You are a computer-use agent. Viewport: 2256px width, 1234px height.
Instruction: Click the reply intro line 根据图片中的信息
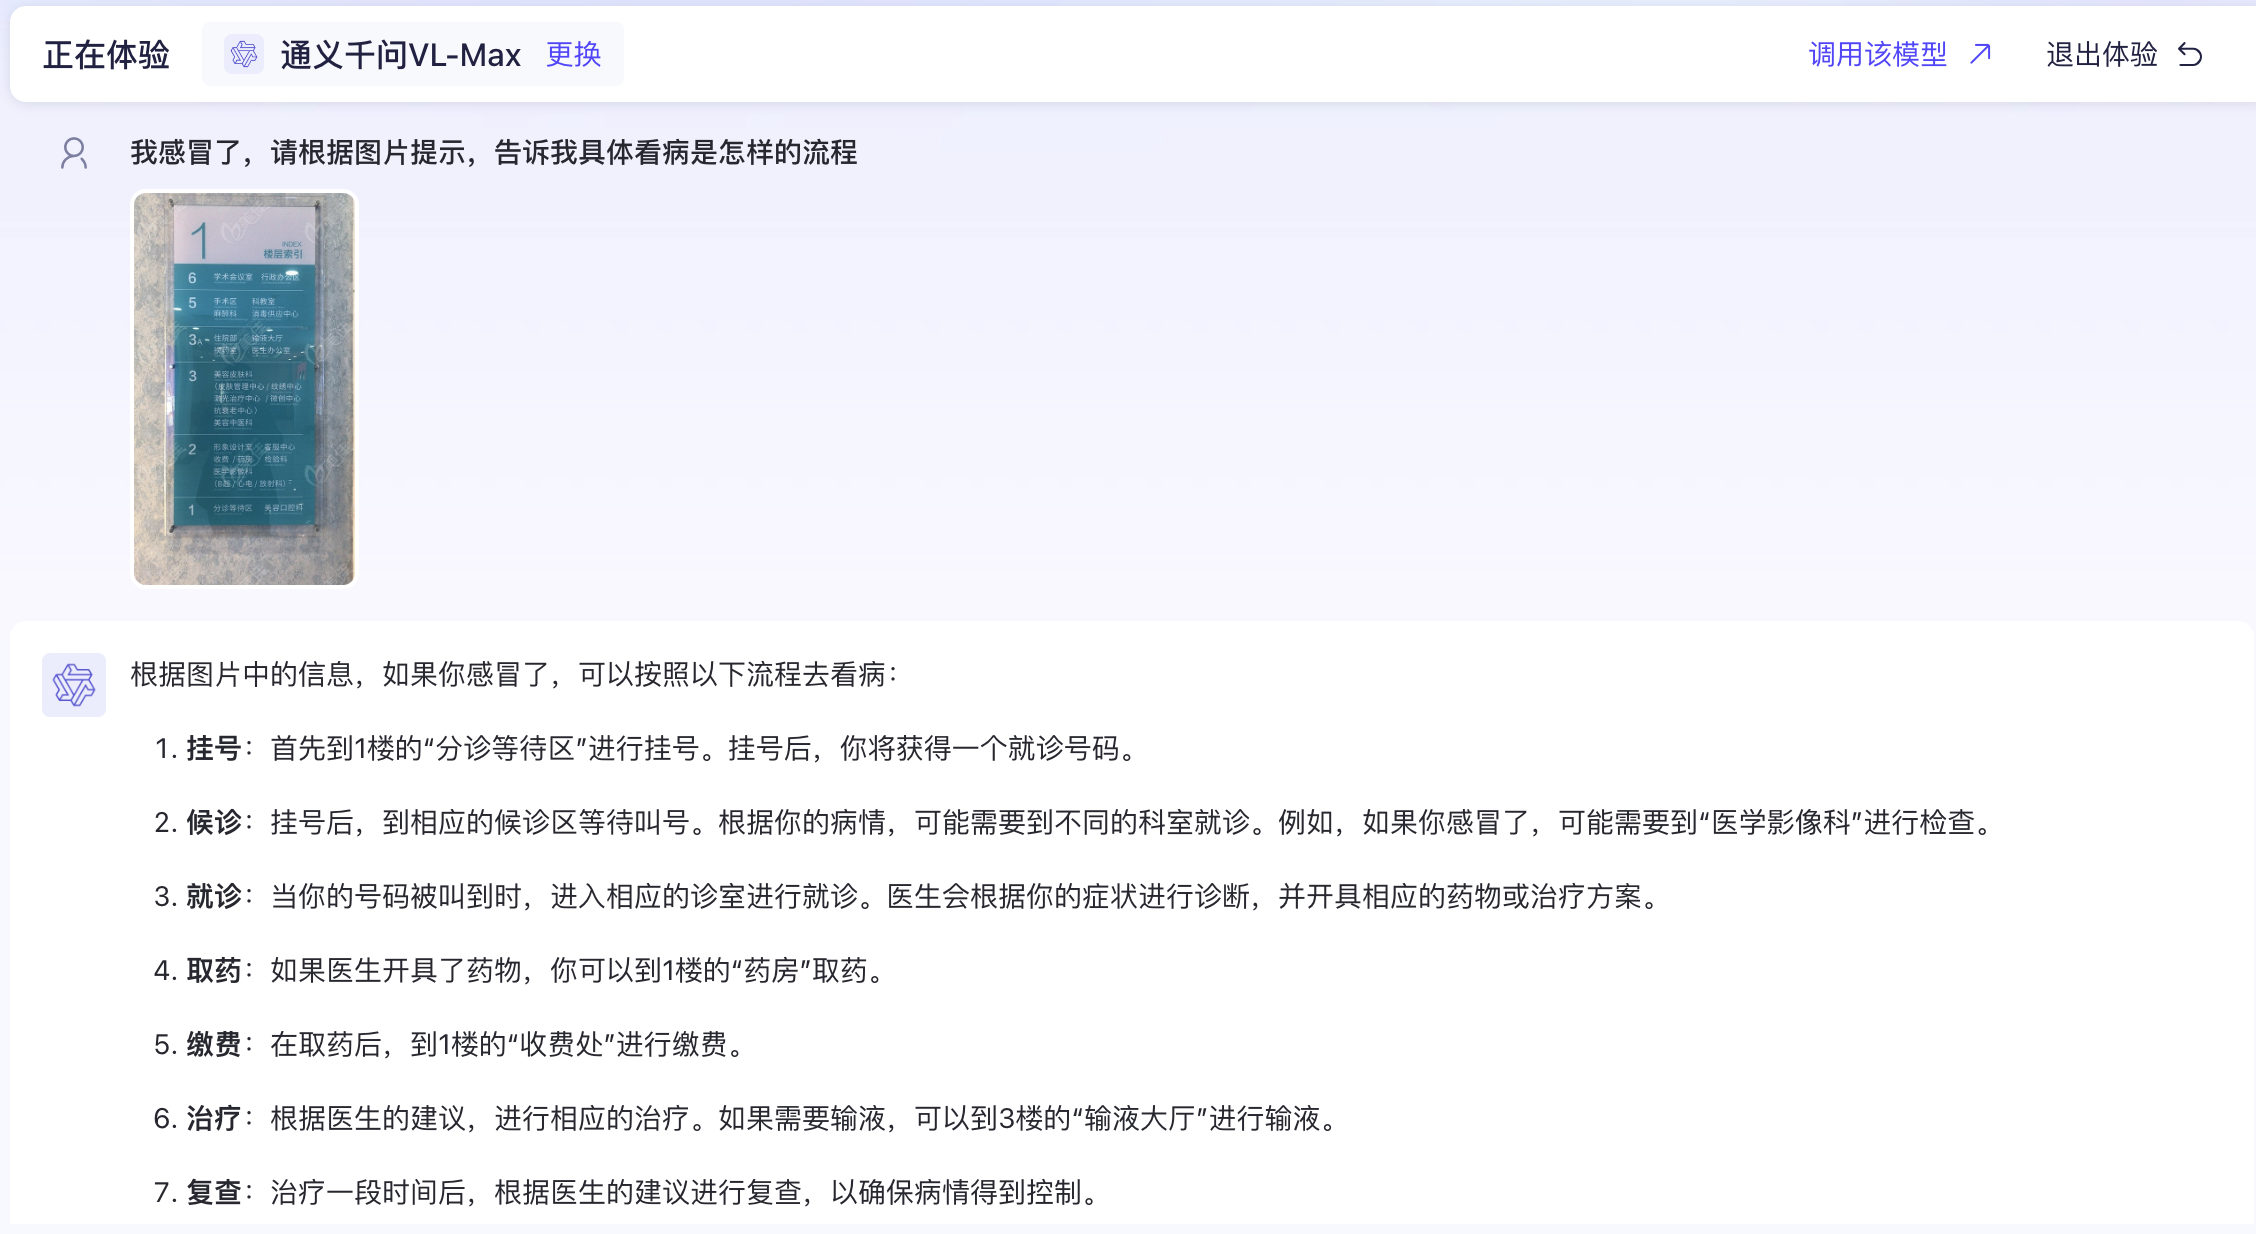click(x=514, y=674)
